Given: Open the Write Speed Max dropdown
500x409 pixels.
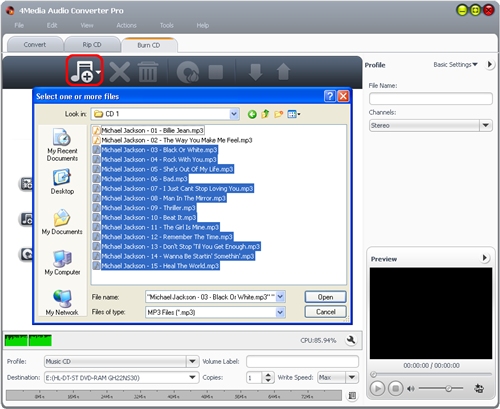Looking at the screenshot, I should 352,377.
